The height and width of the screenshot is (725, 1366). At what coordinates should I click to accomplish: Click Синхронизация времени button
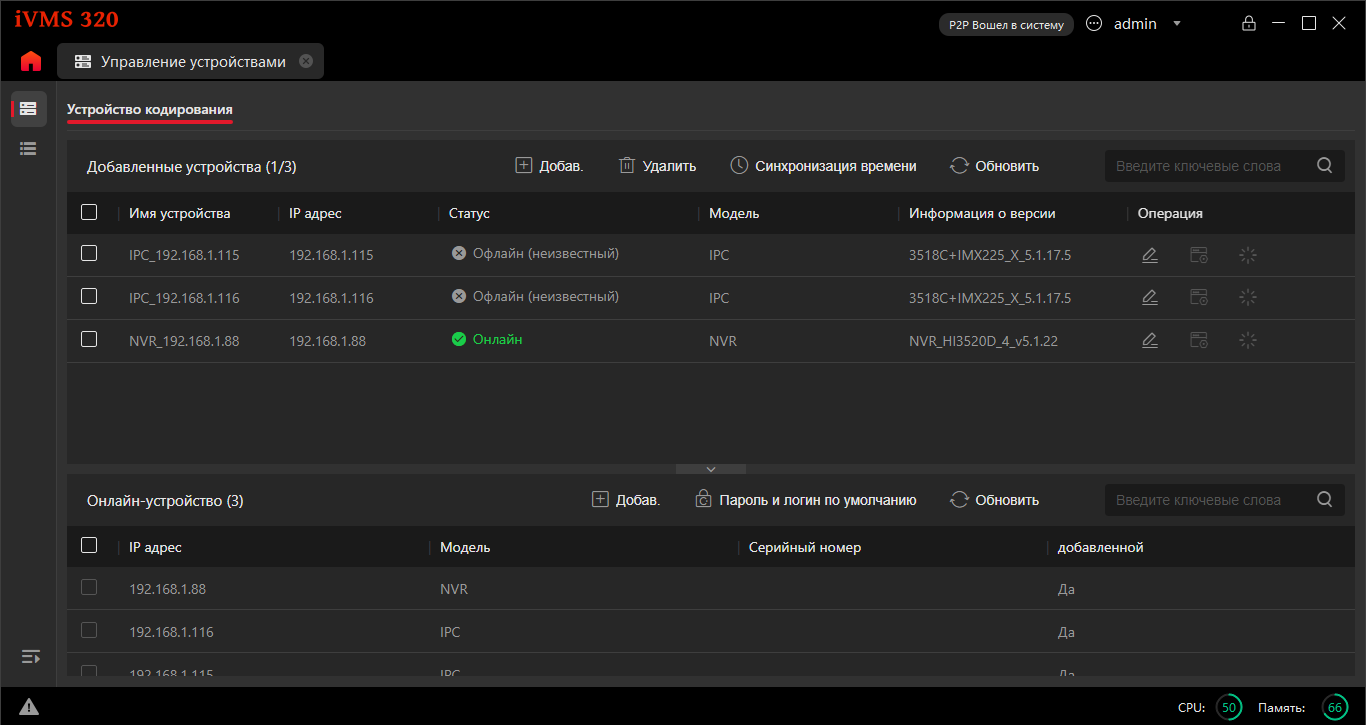(823, 166)
